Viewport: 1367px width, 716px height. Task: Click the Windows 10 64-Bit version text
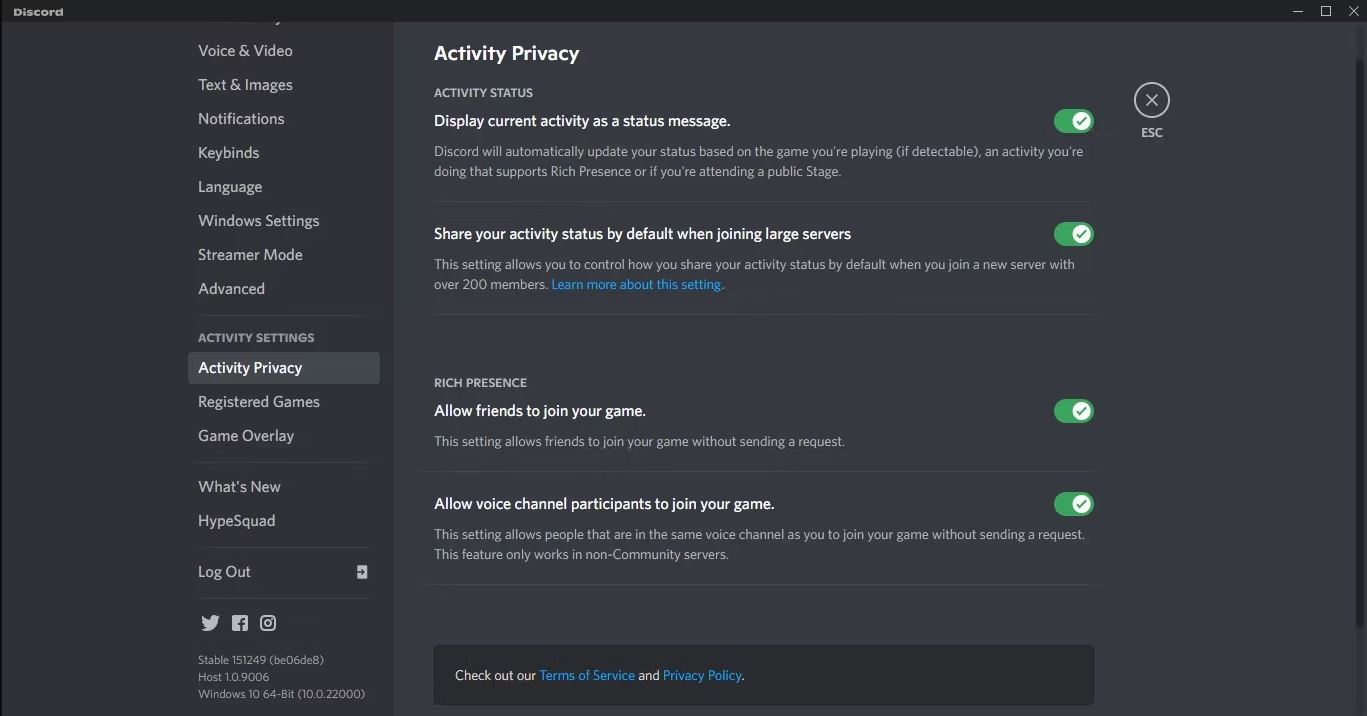coord(281,694)
